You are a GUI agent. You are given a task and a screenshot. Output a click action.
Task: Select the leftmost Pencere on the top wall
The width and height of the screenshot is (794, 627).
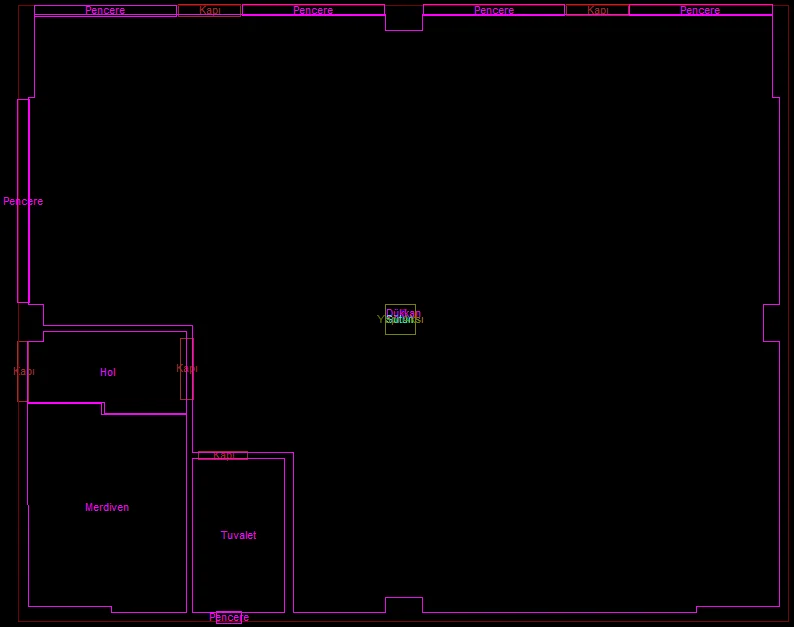pos(105,10)
